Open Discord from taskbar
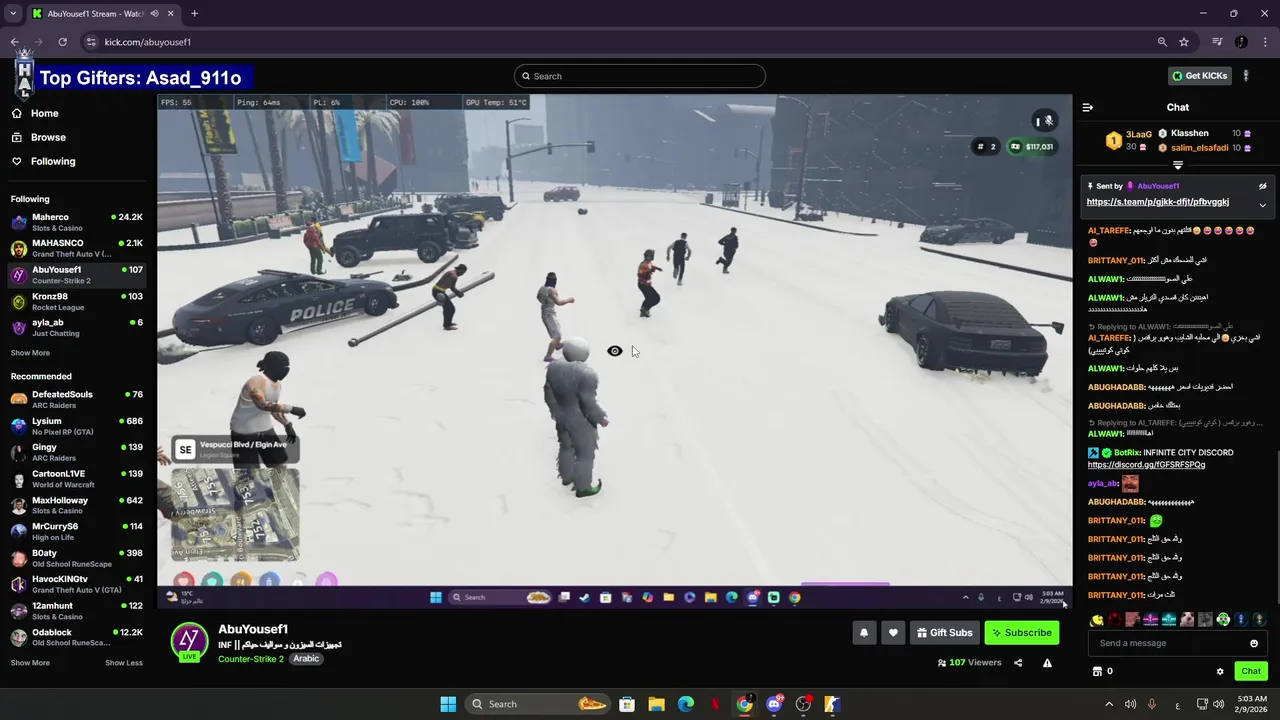This screenshot has width=1280, height=720. click(774, 704)
